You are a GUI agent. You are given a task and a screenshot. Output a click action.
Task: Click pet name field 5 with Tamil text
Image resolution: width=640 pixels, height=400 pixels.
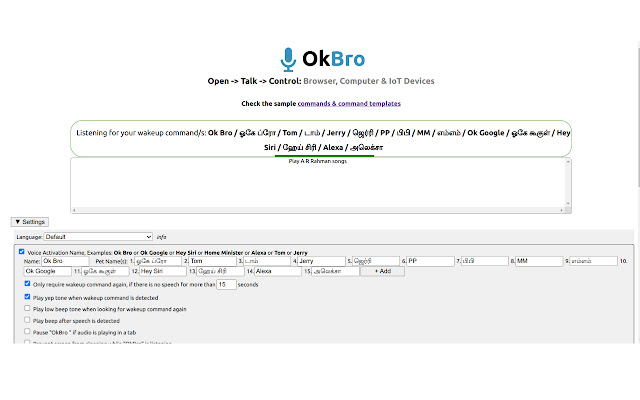376,261
